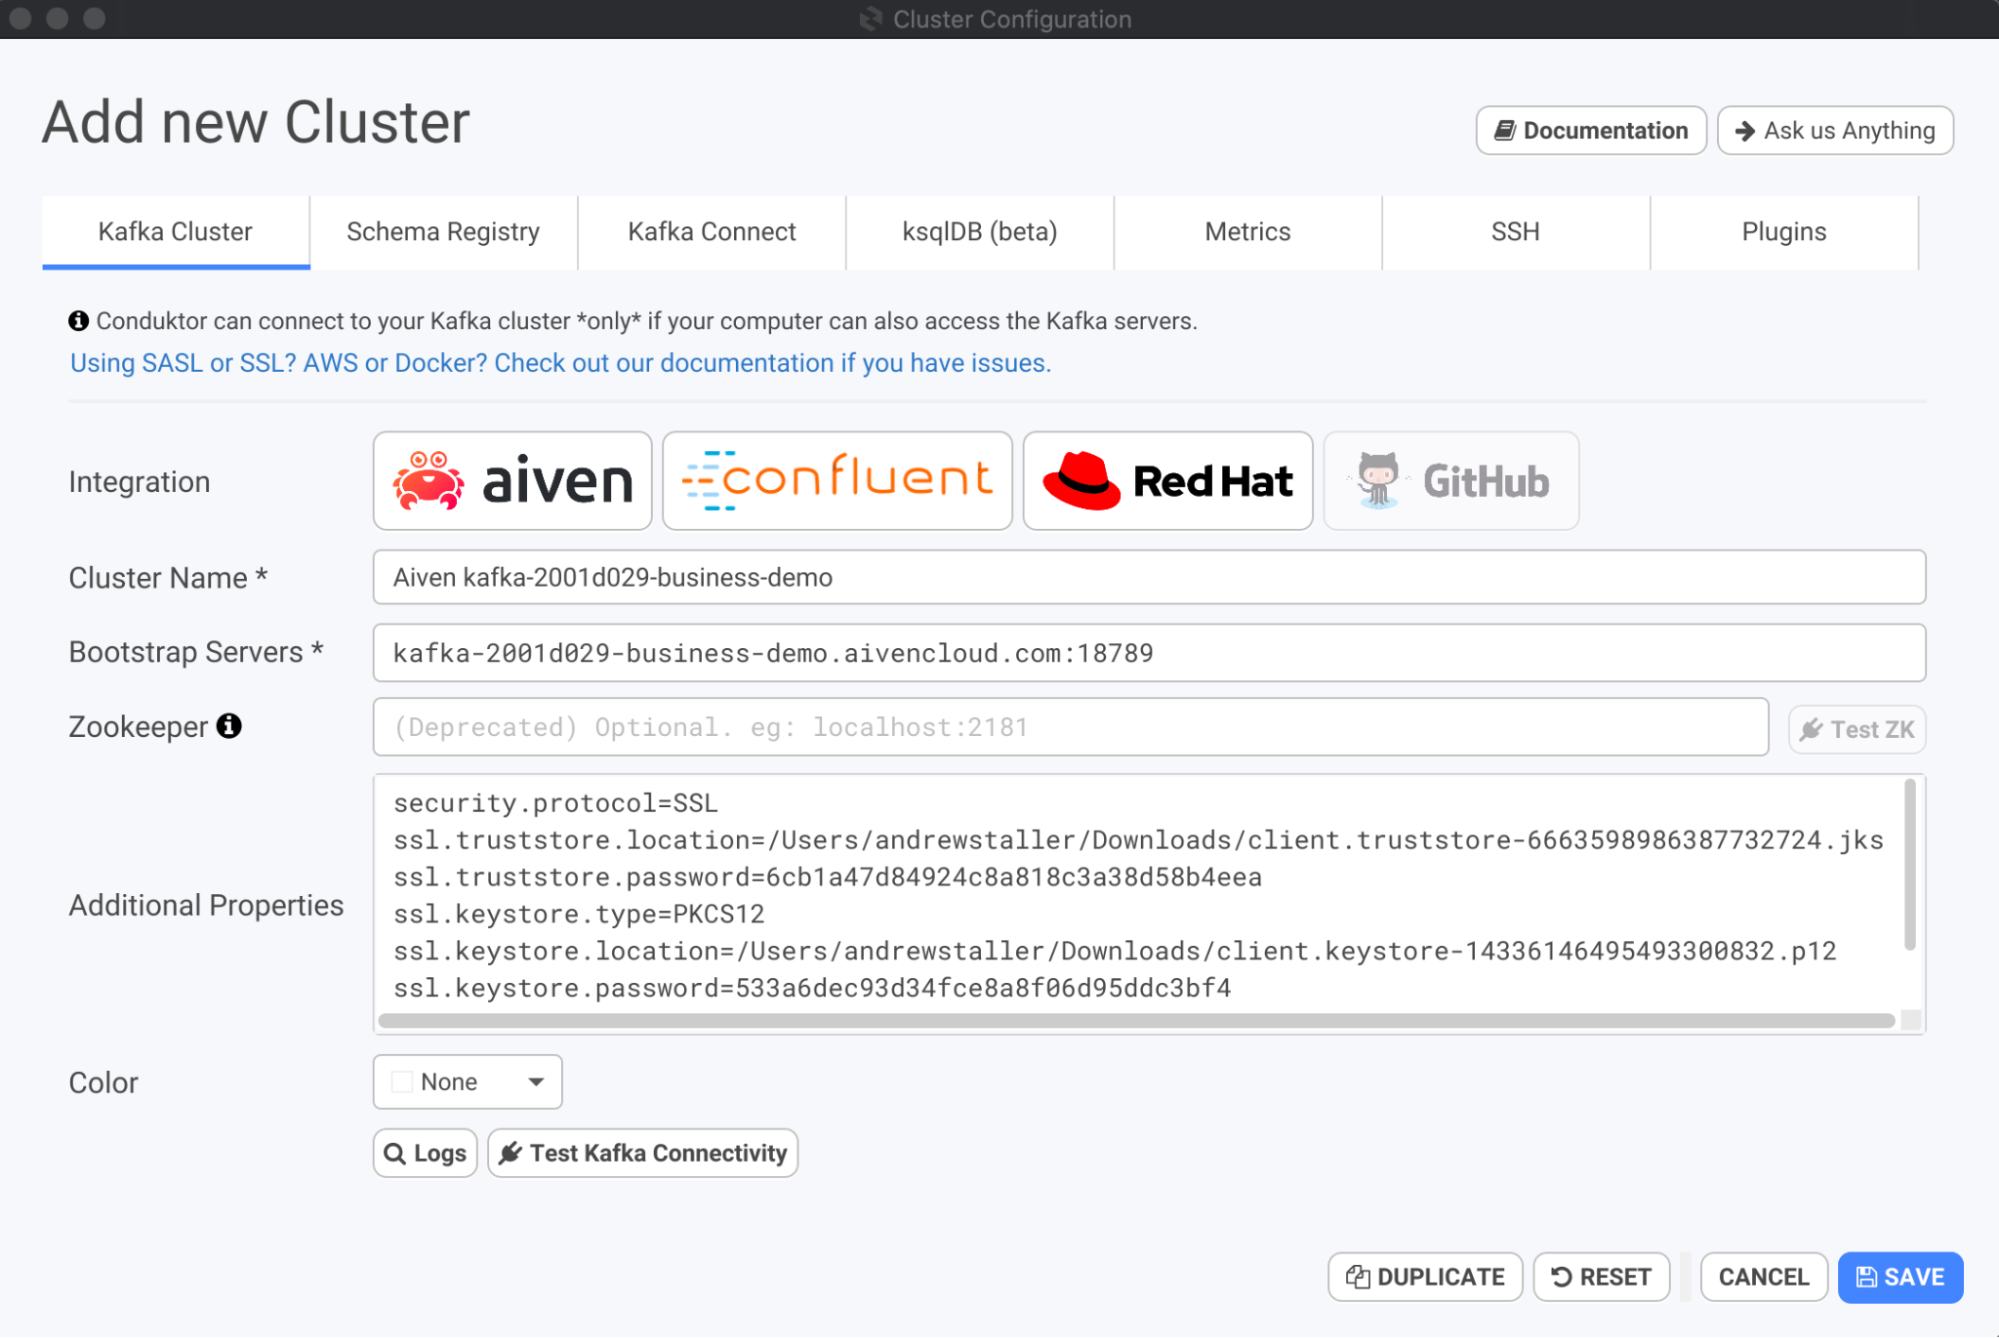The image size is (1999, 1338).
Task: Select the GitHub integration logo
Action: [1451, 481]
